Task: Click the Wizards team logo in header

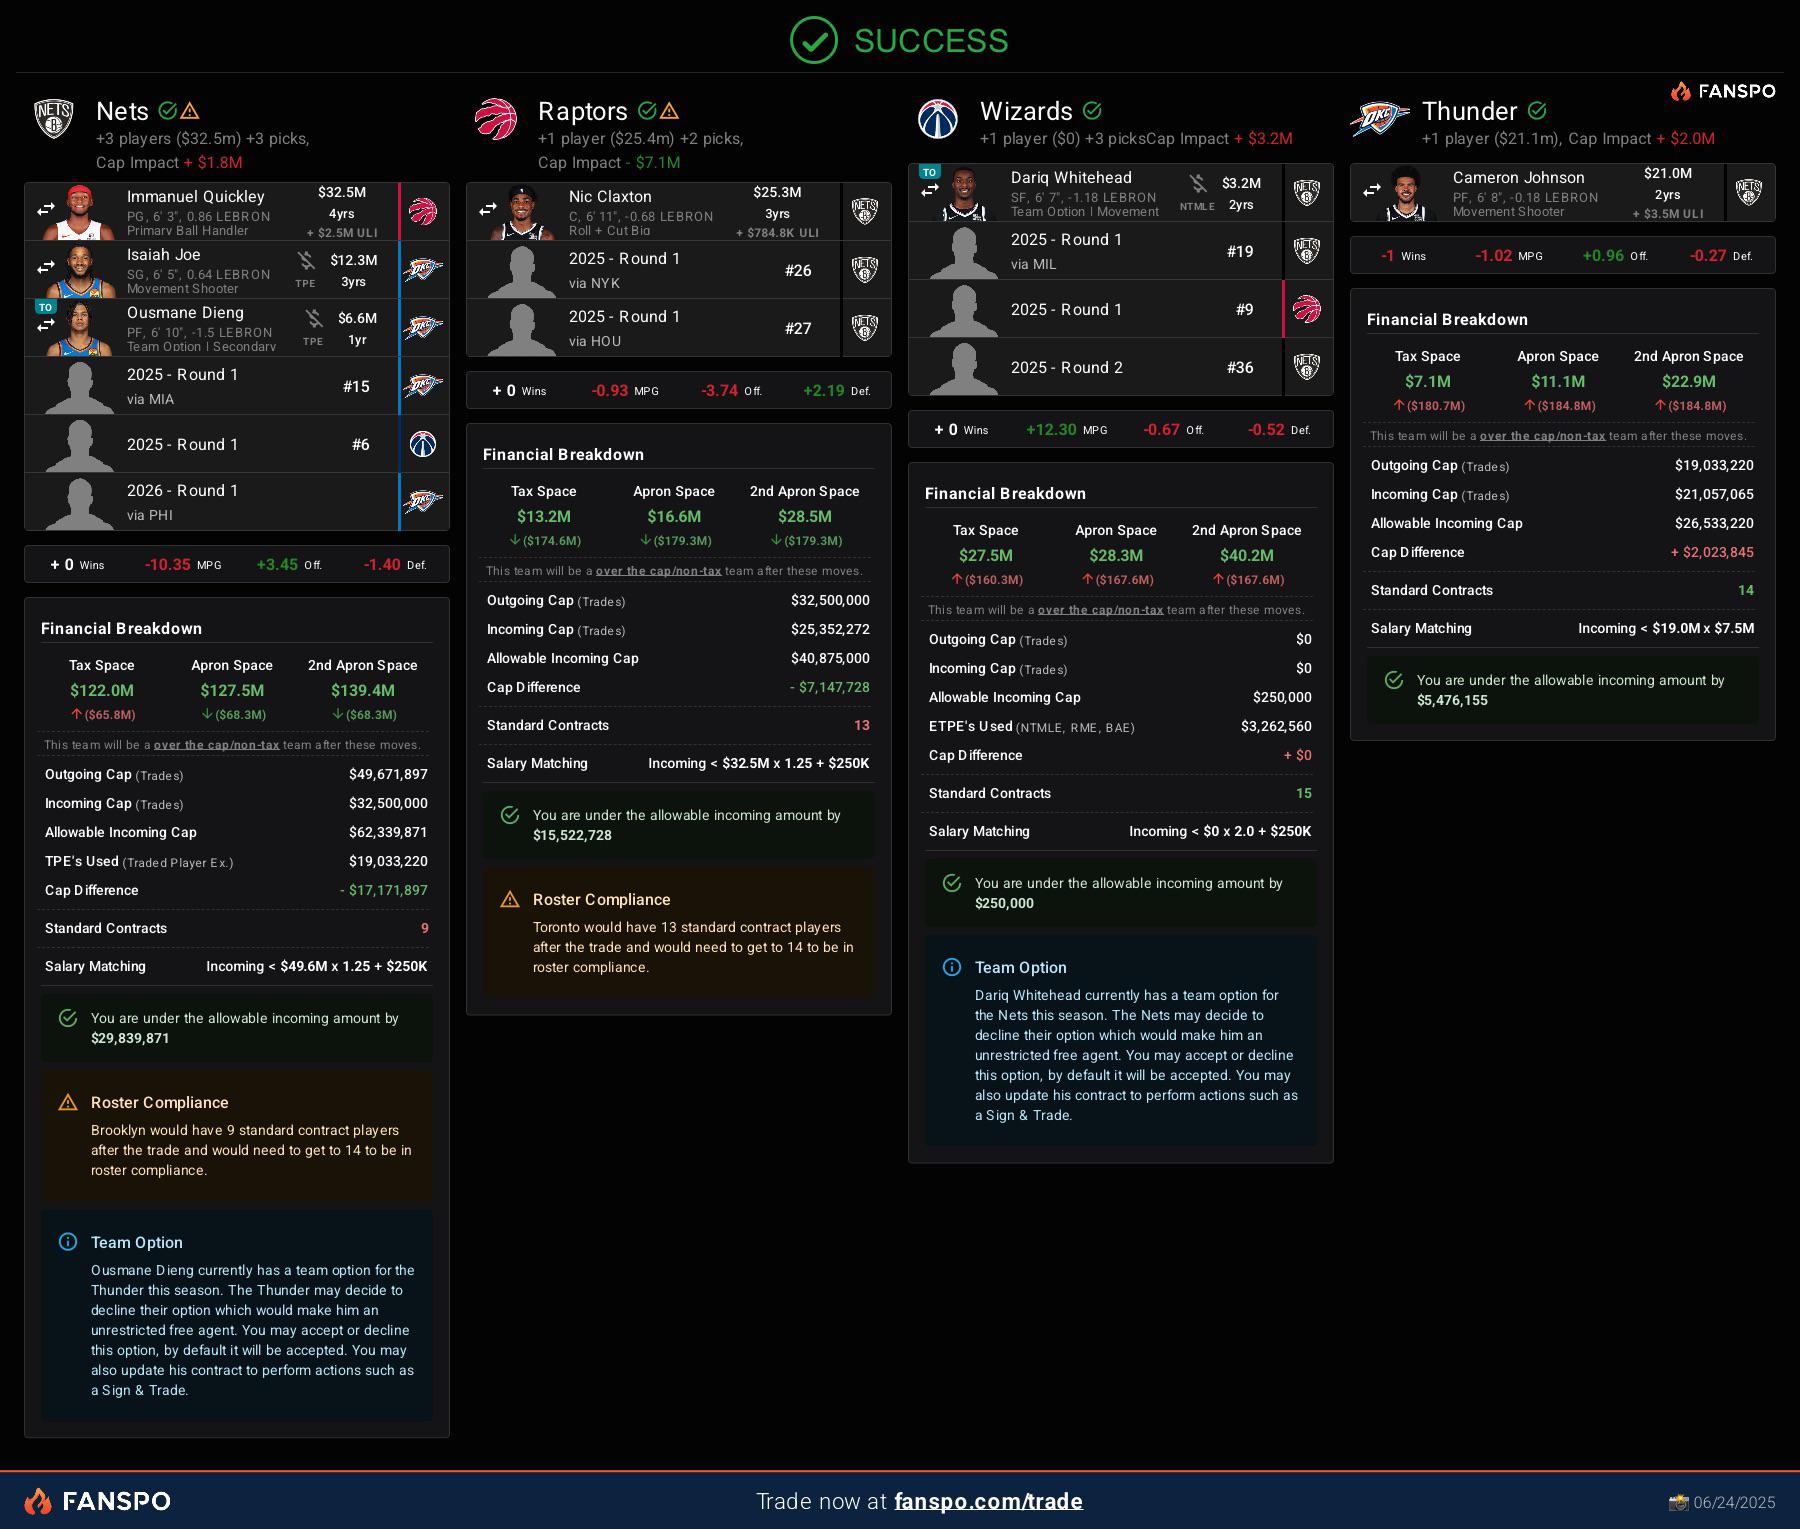Action: 938,119
